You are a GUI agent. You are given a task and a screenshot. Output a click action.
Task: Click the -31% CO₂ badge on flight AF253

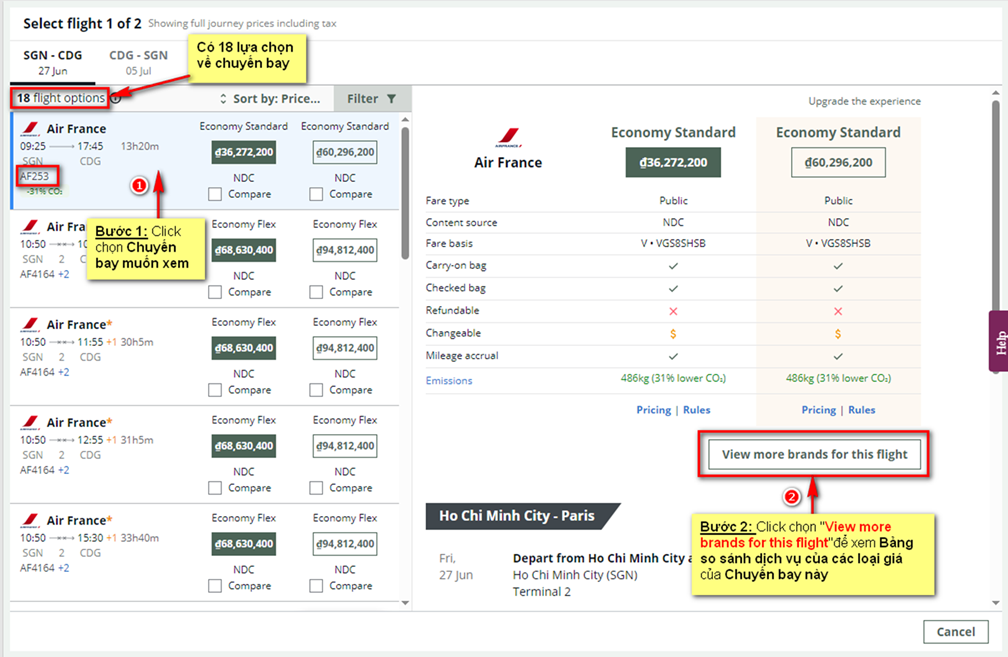tap(44, 192)
